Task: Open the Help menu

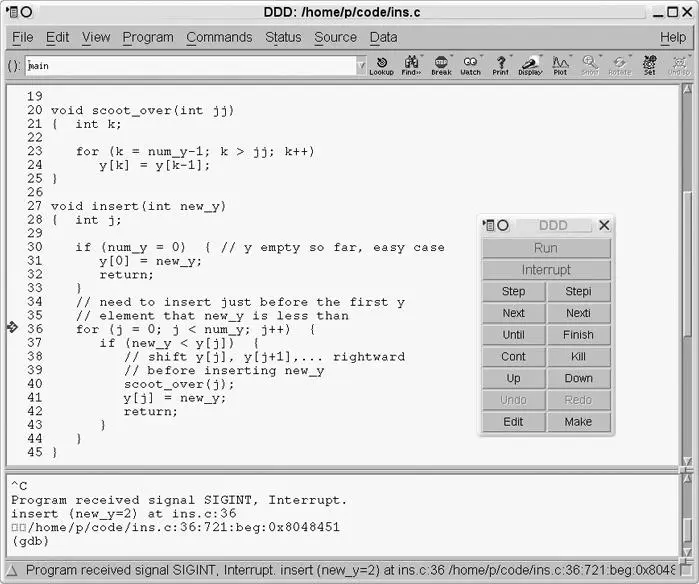Action: pos(673,37)
